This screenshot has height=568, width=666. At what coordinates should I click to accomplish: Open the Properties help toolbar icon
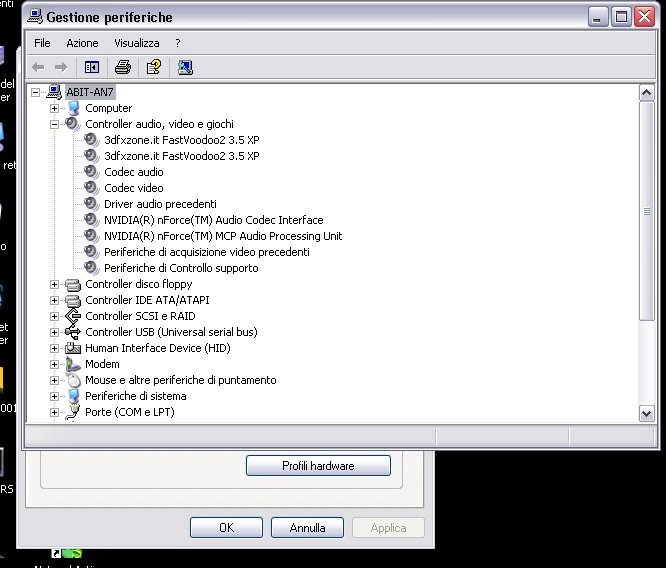[x=154, y=67]
